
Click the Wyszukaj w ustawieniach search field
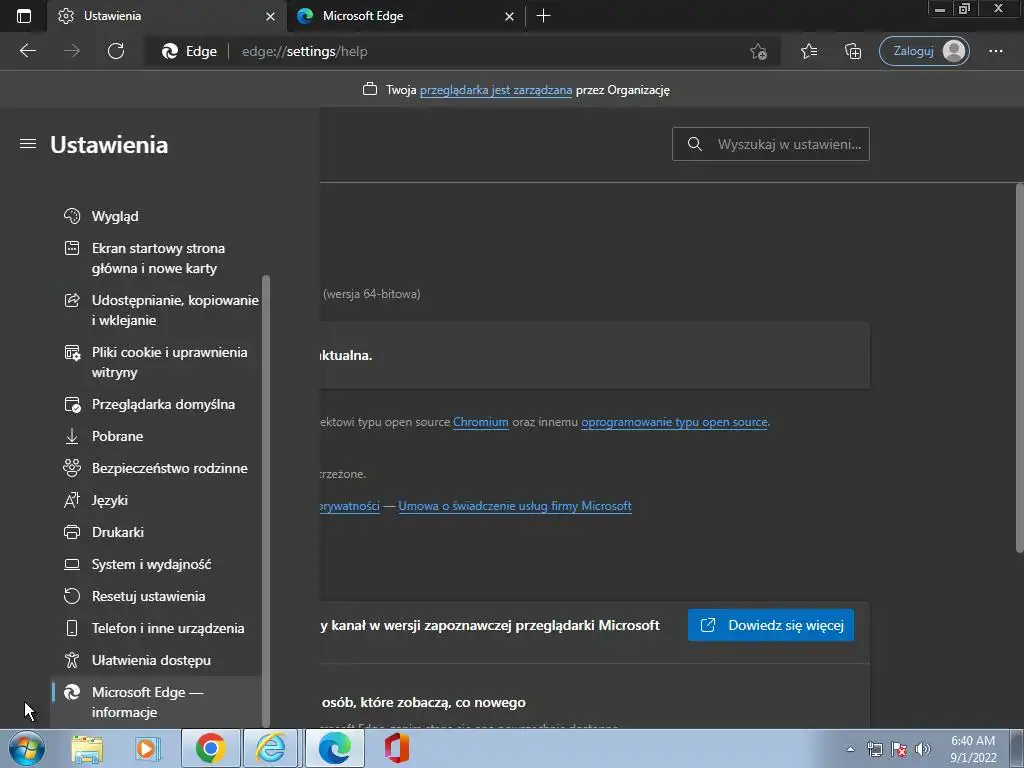pyautogui.click(x=771, y=144)
